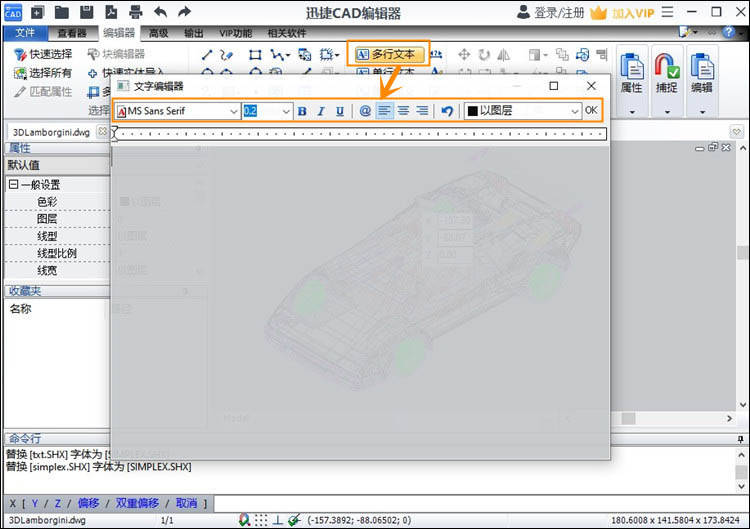Select the Rectangle drawing tool
This screenshot has height=529, width=750.
tap(255, 55)
